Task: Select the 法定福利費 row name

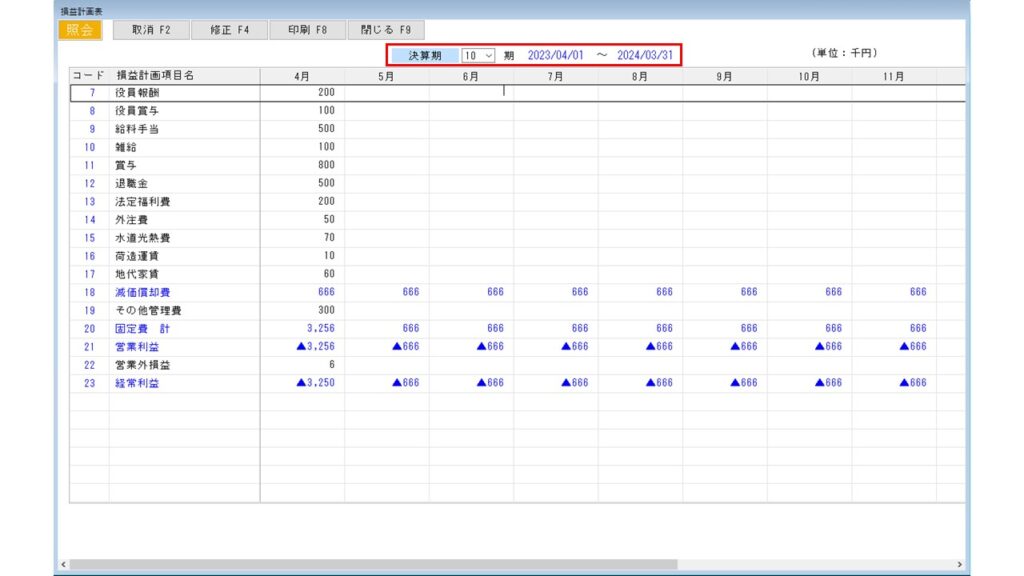Action: point(142,202)
